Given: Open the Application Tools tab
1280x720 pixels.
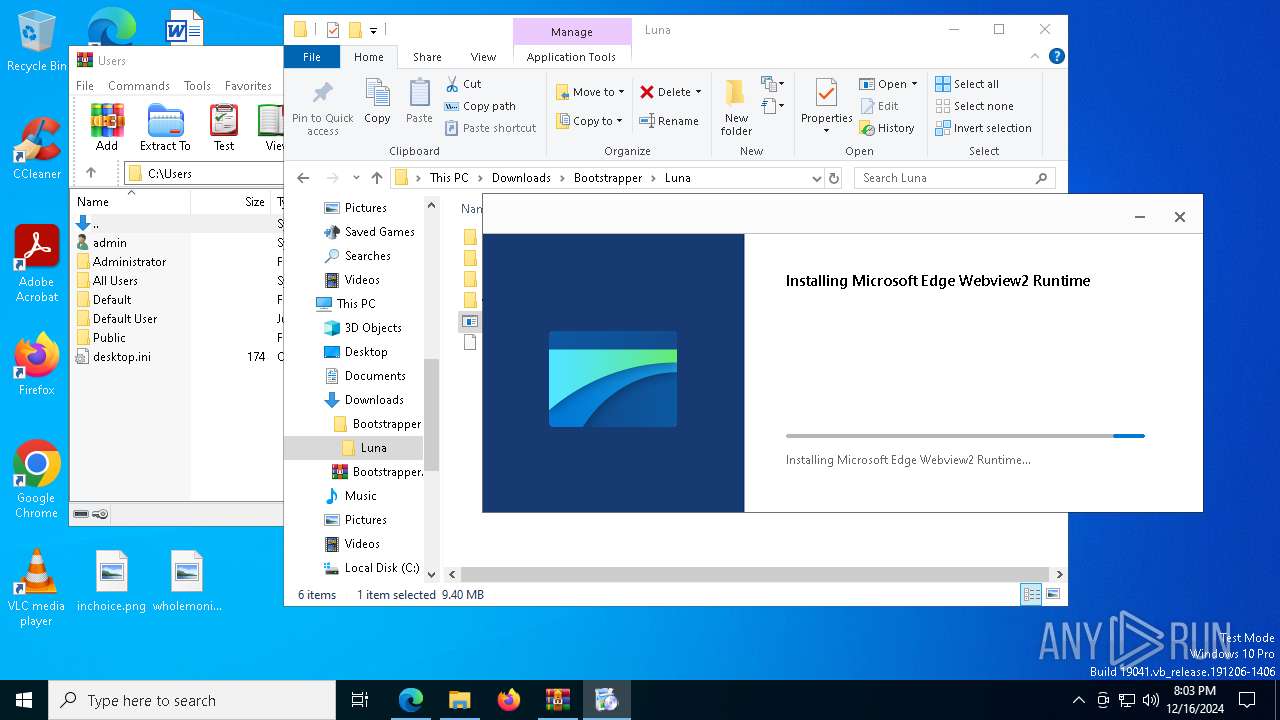Looking at the screenshot, I should click(571, 57).
